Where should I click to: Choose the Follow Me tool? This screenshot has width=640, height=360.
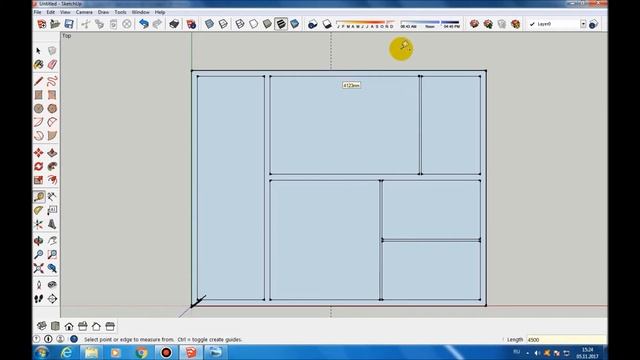coord(52,166)
